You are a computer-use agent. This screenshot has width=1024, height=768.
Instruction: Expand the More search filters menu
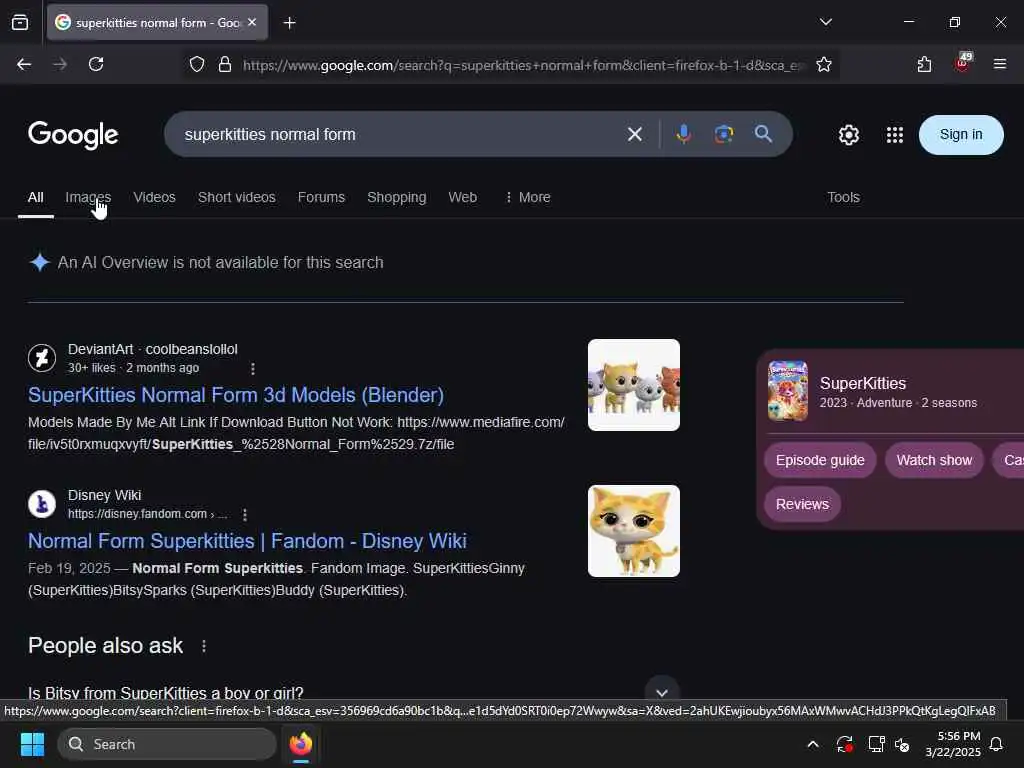click(x=528, y=197)
